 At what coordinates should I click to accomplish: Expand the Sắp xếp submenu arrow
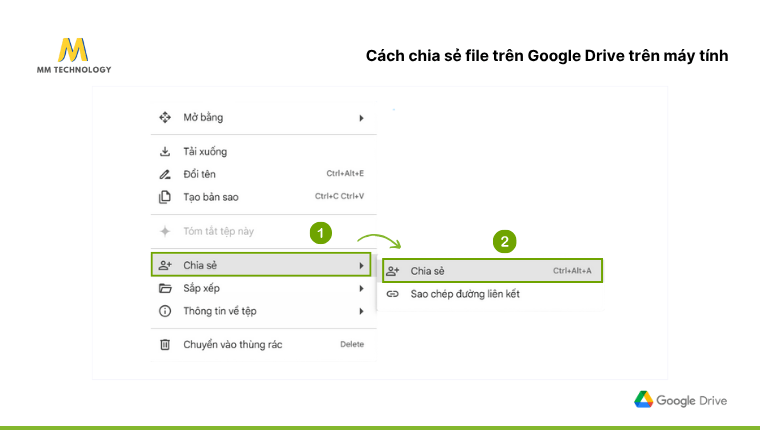click(x=361, y=288)
